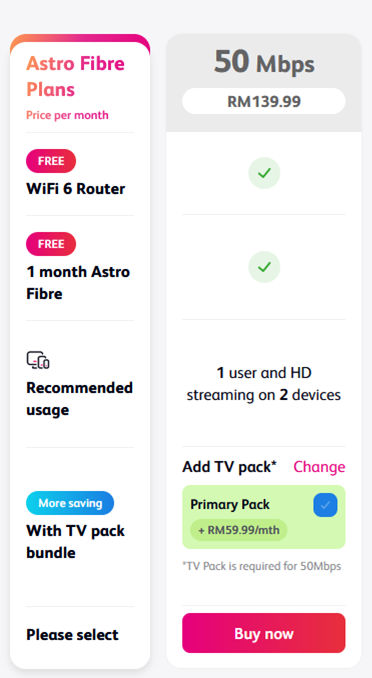This screenshot has height=678, width=372.
Task: Select the Primary Pack card
Action: pos(264,517)
